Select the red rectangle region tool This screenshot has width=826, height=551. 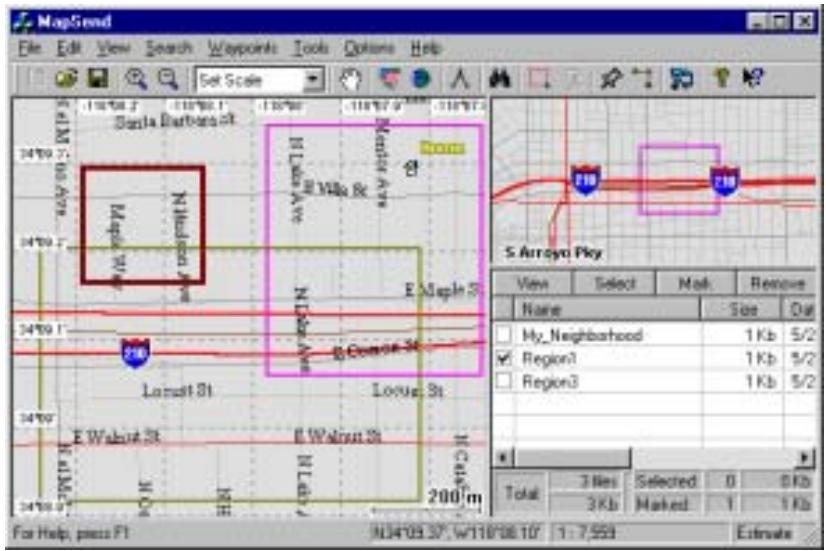539,80
